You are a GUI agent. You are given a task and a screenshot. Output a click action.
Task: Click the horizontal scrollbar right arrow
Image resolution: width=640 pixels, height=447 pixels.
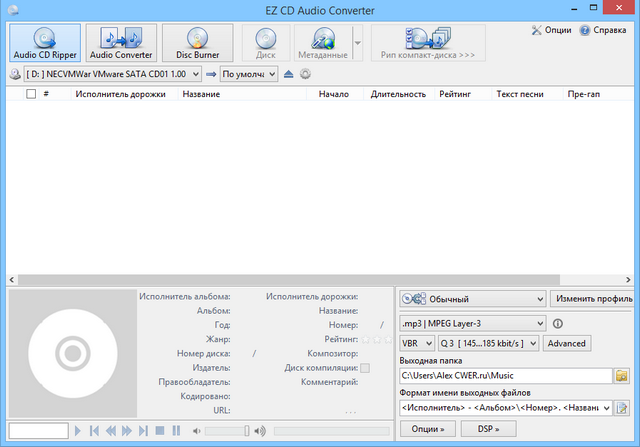pos(628,280)
